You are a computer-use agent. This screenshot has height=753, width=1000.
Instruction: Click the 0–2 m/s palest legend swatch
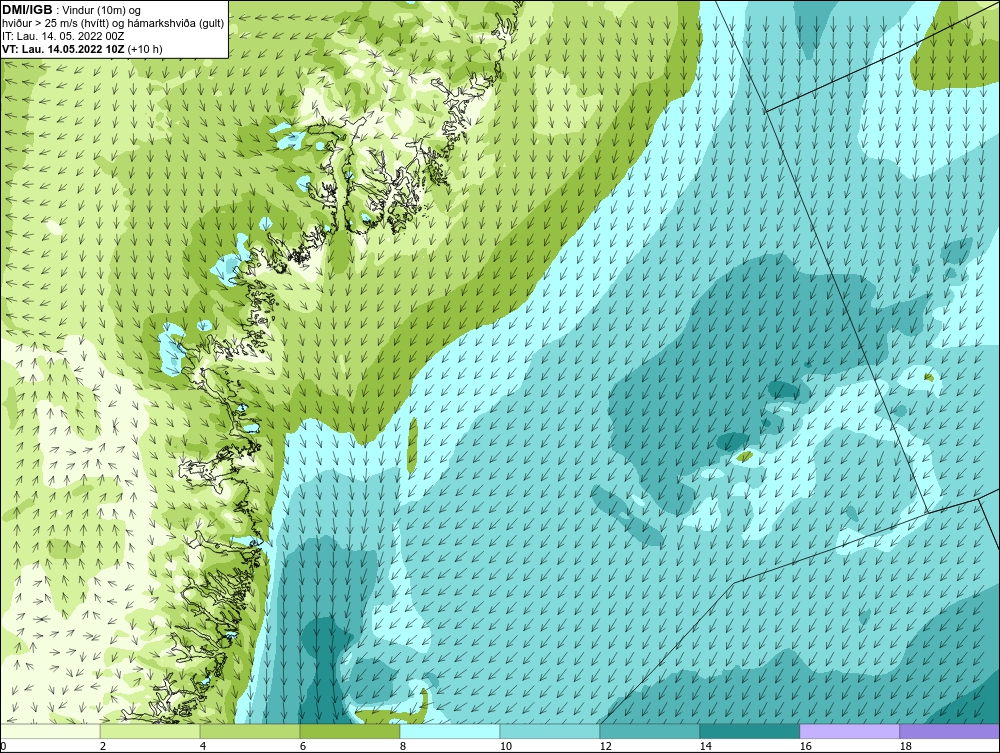[50, 731]
